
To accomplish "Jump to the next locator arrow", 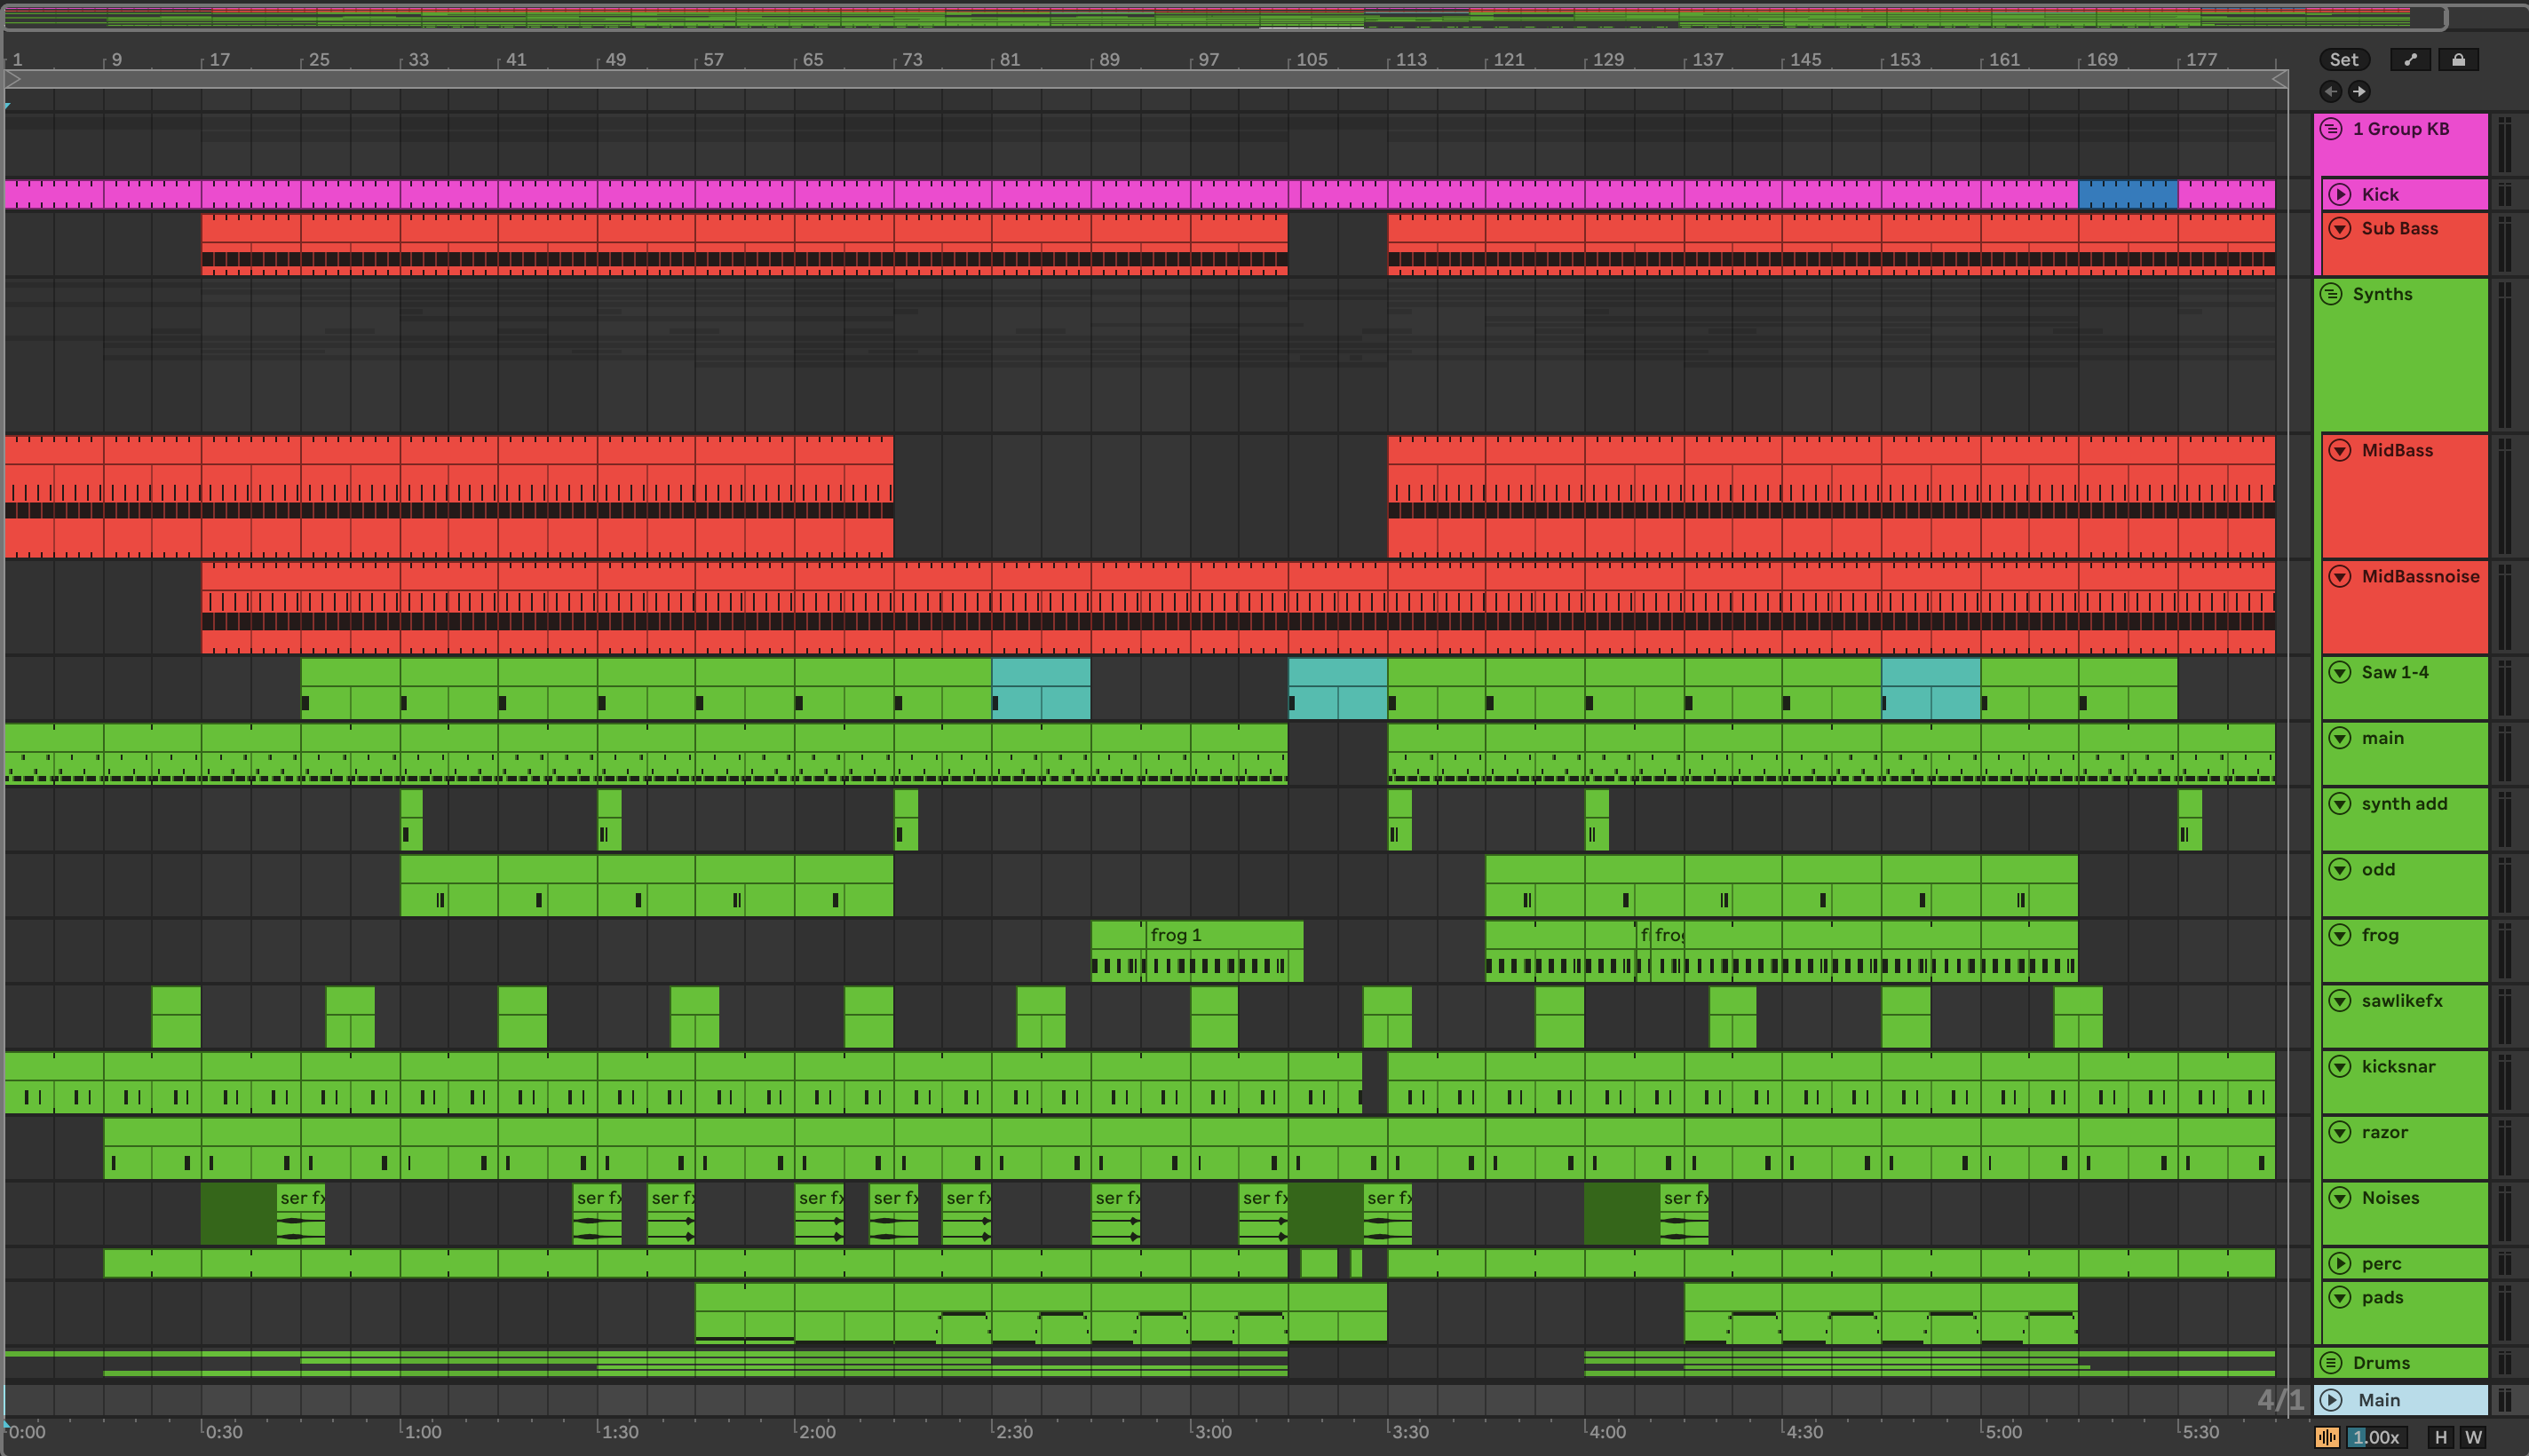I will (2359, 92).
